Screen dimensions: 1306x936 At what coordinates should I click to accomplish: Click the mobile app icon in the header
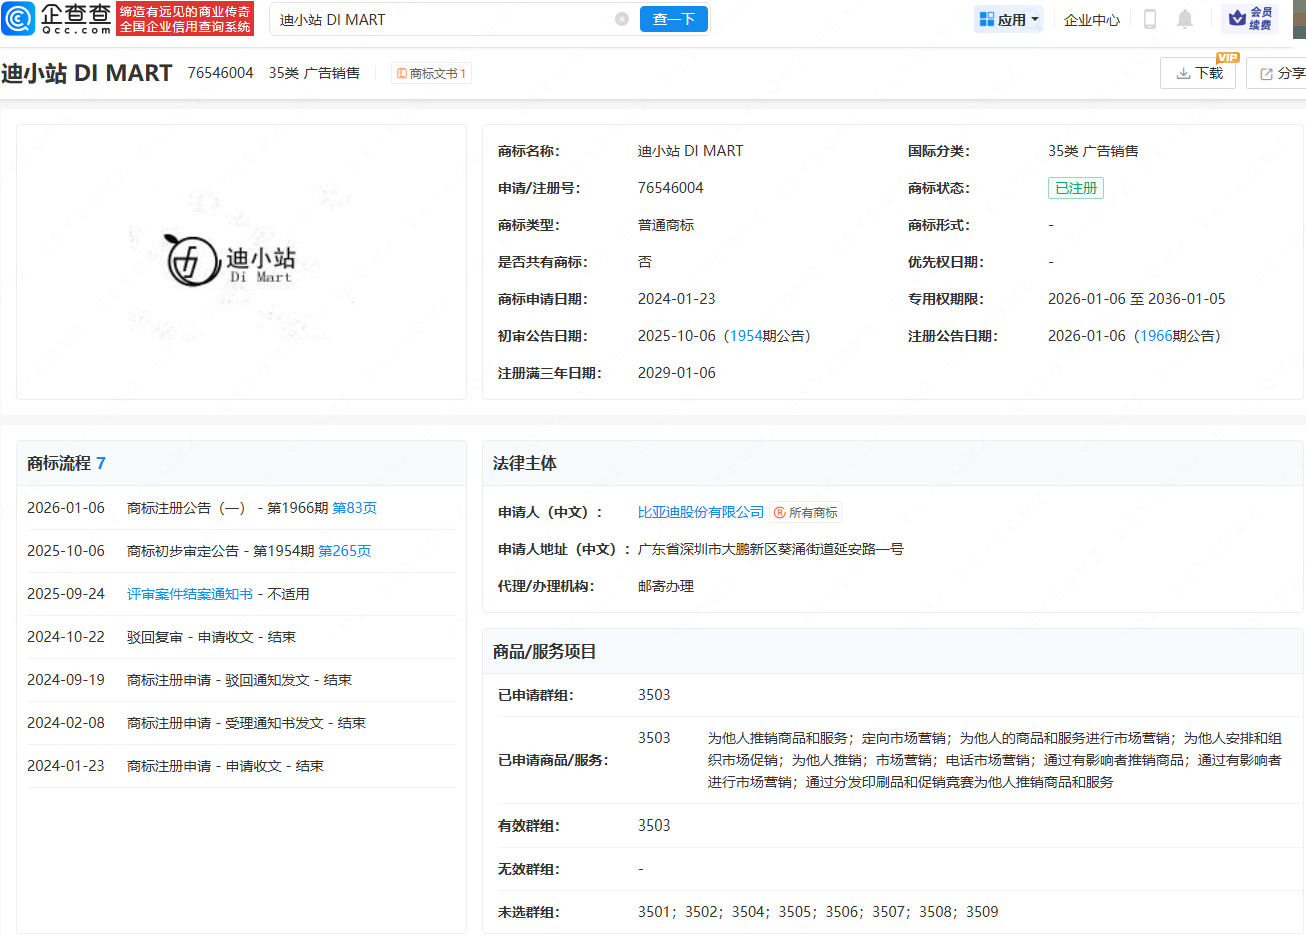[1148, 18]
